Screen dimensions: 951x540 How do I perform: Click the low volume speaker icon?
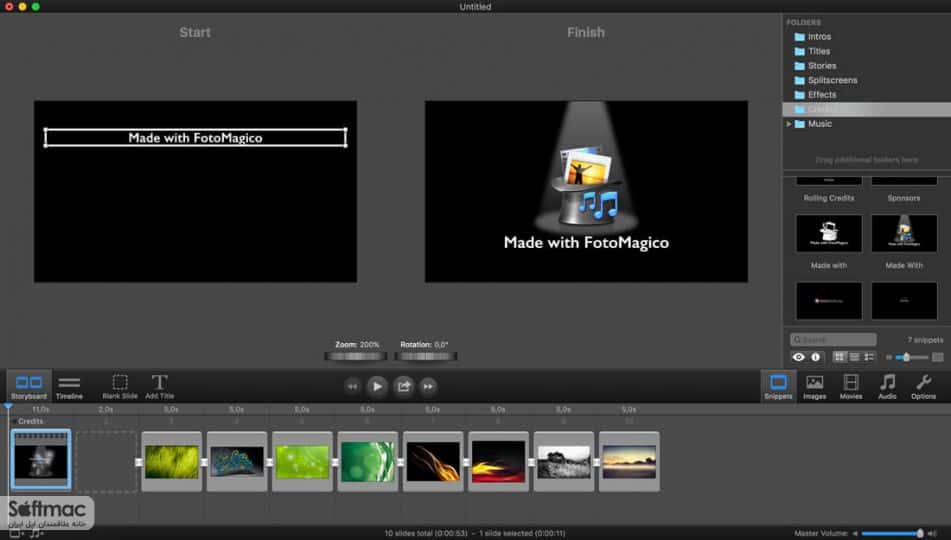855,533
